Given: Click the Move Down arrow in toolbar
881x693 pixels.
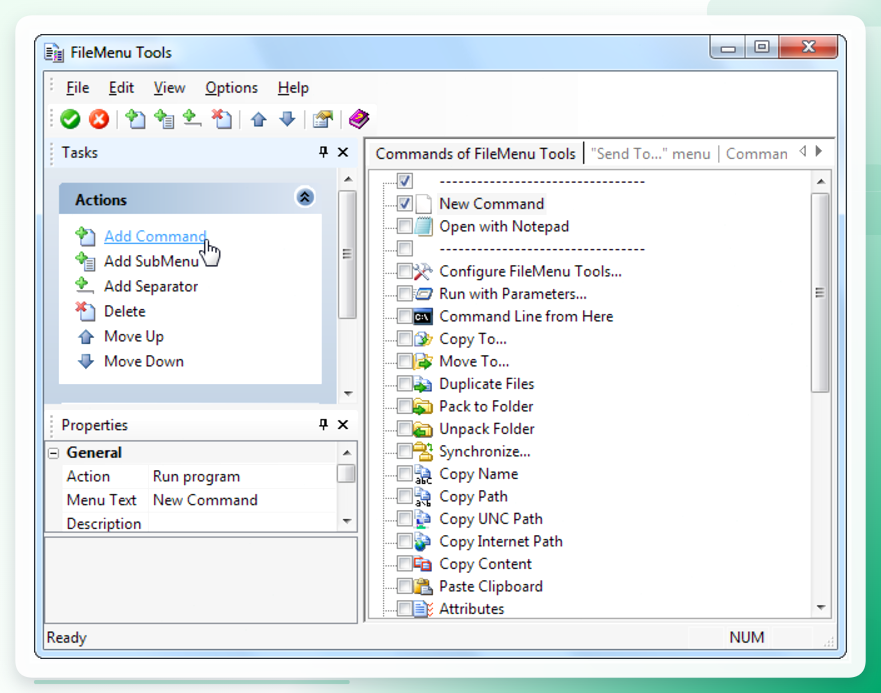Looking at the screenshot, I should click(x=287, y=119).
